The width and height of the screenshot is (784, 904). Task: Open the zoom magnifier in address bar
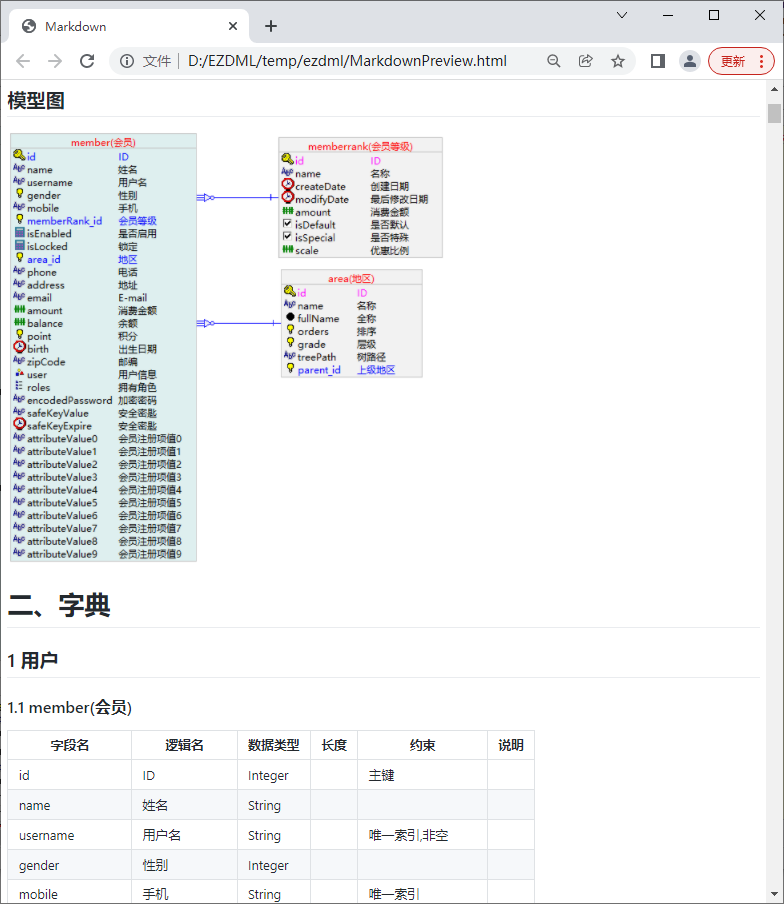pyautogui.click(x=554, y=61)
